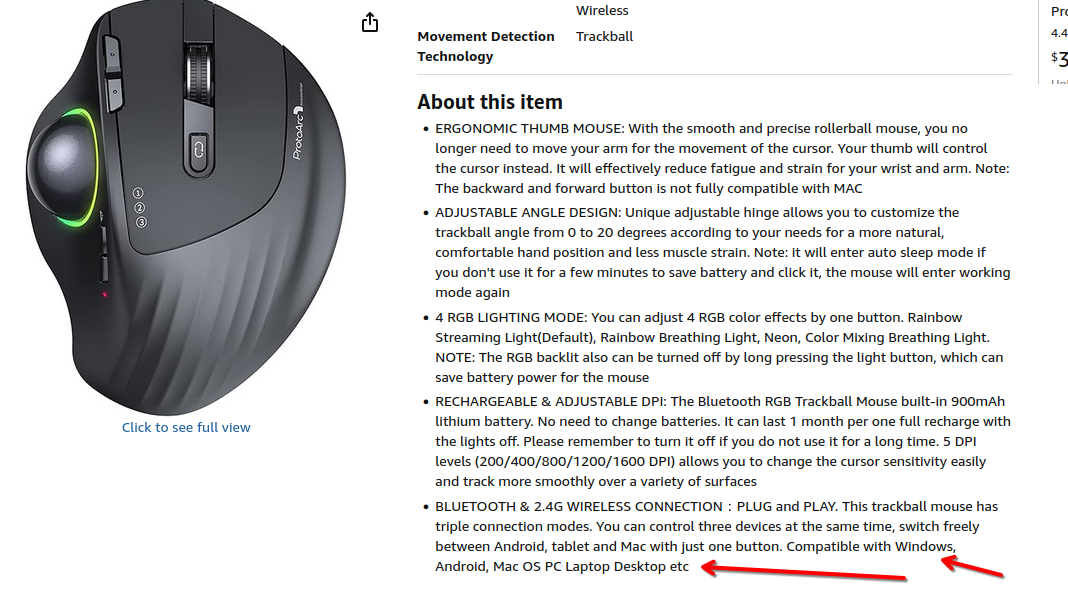Click the 'About this item' heading

[x=489, y=101]
